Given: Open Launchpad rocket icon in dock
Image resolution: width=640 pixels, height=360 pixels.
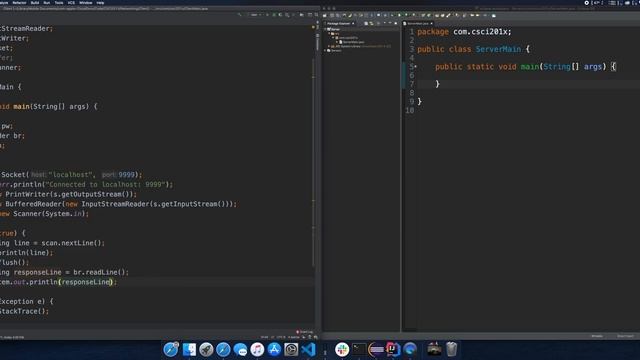Looking at the screenshot, I should (x=206, y=349).
